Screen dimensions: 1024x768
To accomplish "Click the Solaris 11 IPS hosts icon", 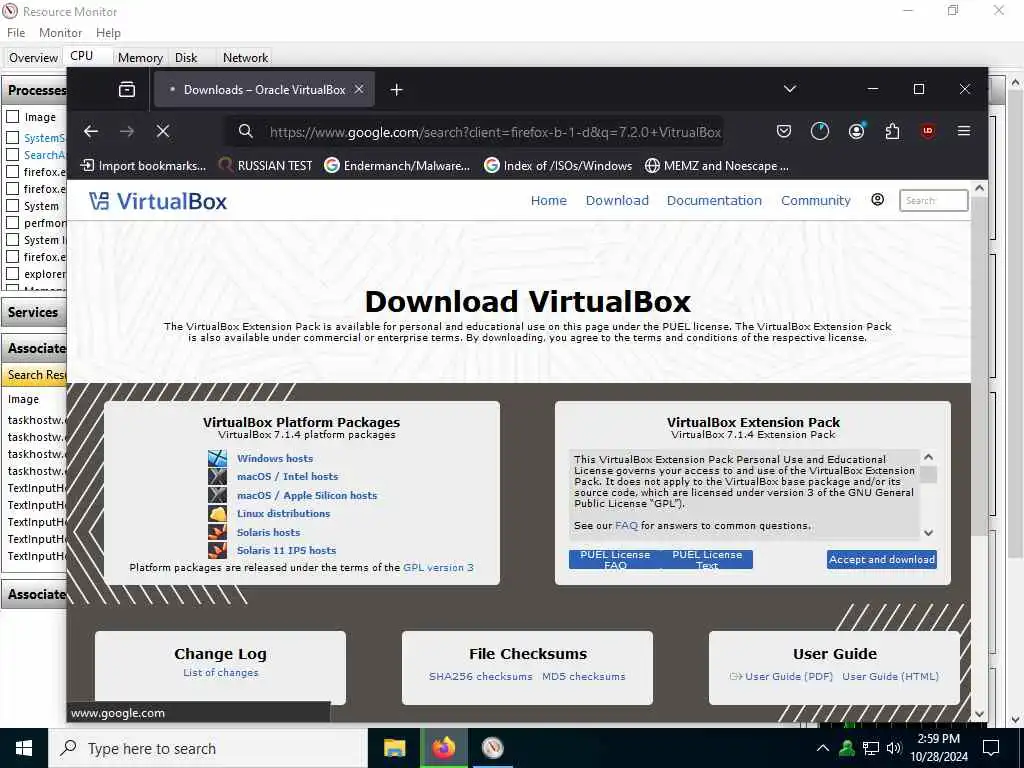I will [217, 551].
